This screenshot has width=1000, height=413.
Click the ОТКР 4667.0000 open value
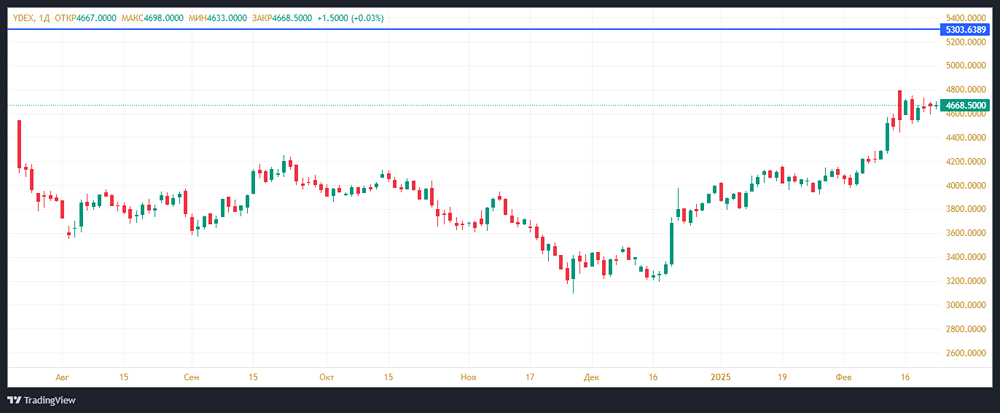[86, 18]
